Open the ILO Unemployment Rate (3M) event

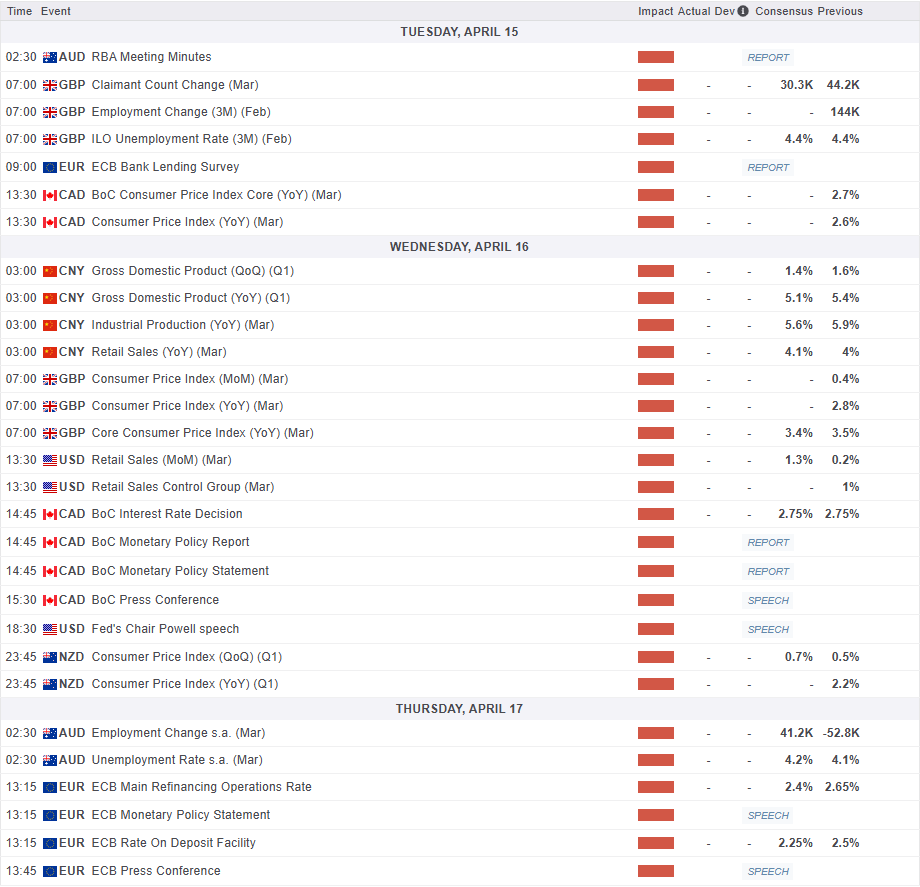click(191, 139)
